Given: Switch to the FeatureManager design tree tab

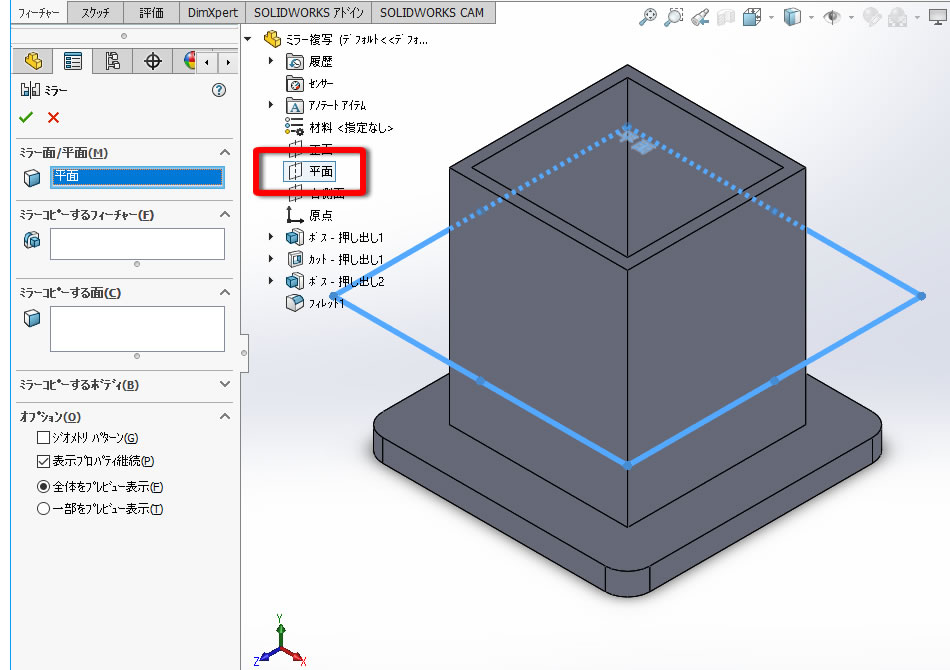Looking at the screenshot, I should point(33,61).
